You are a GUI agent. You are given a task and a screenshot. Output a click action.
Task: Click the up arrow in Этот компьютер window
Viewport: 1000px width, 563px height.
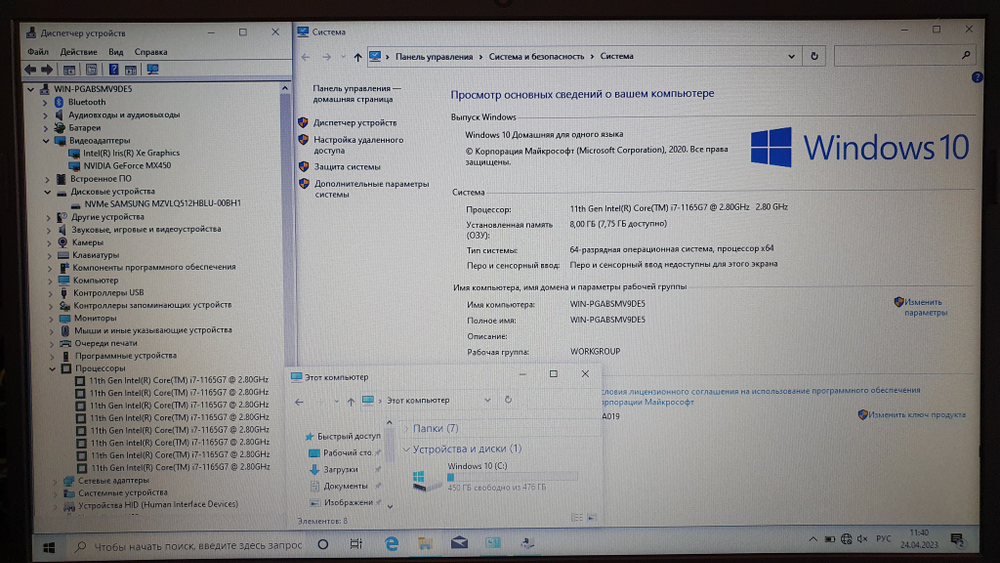(x=350, y=402)
